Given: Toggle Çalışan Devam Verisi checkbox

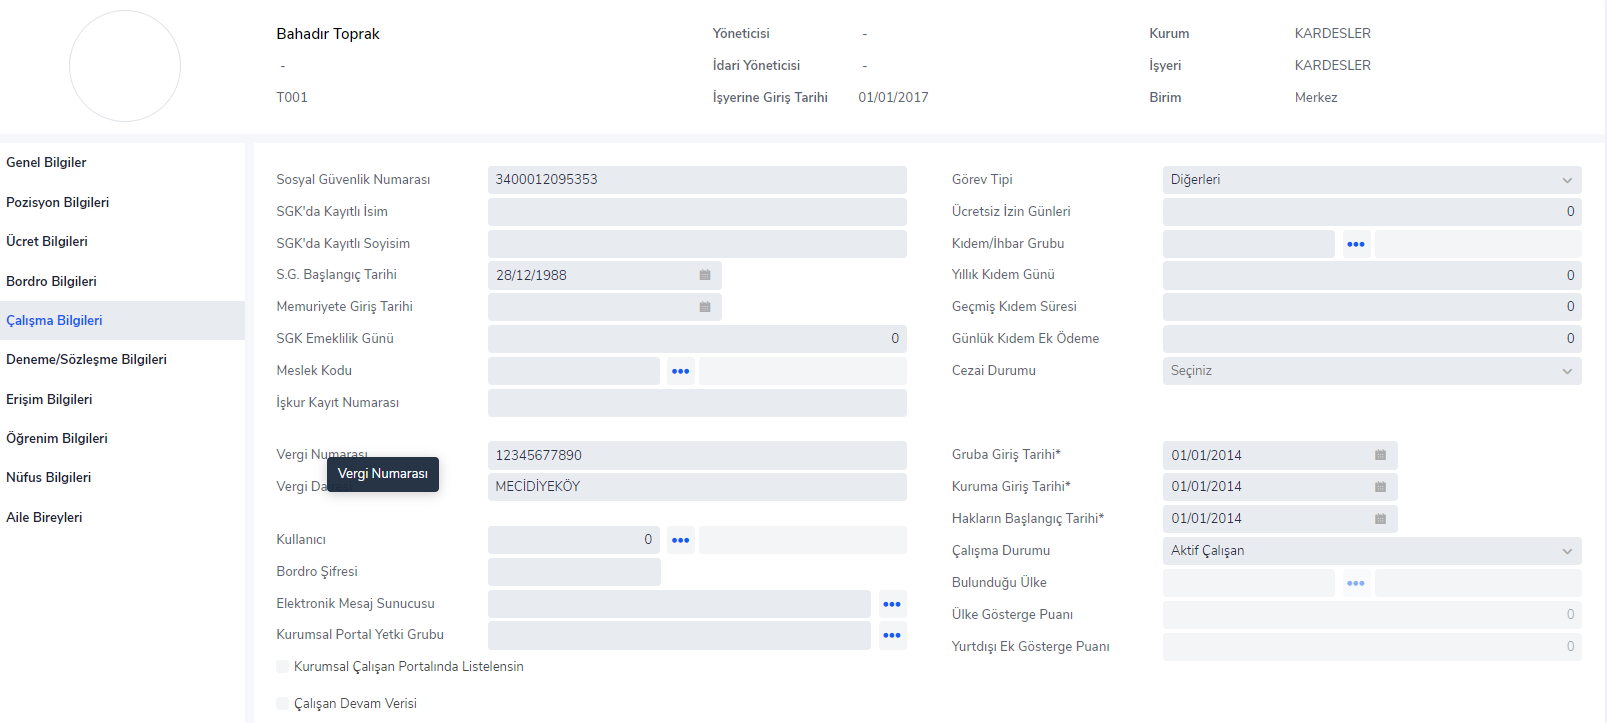Looking at the screenshot, I should (283, 704).
